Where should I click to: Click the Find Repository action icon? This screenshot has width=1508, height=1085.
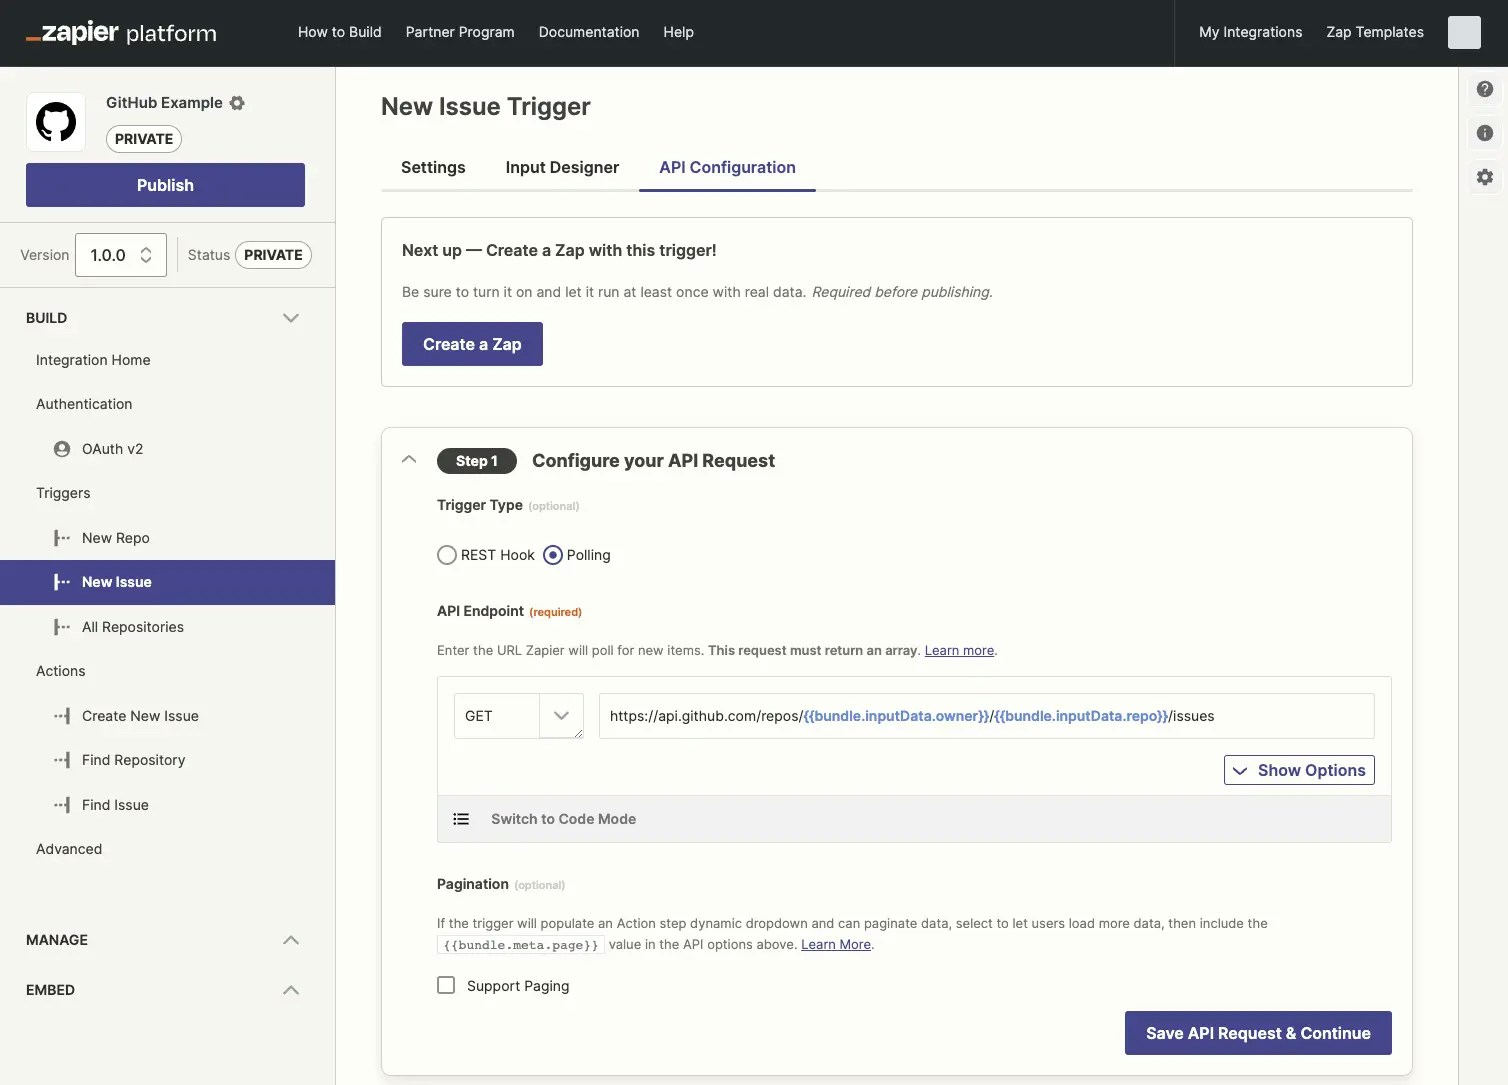coord(62,760)
